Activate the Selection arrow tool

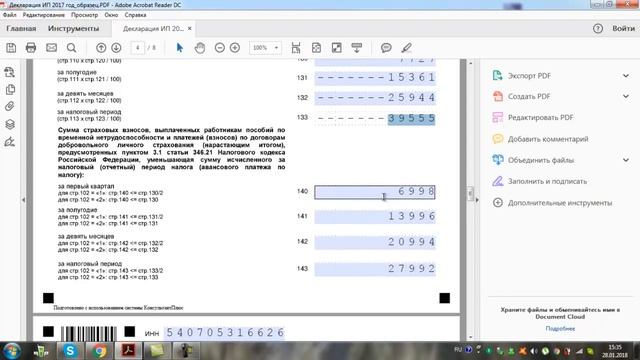pos(180,48)
